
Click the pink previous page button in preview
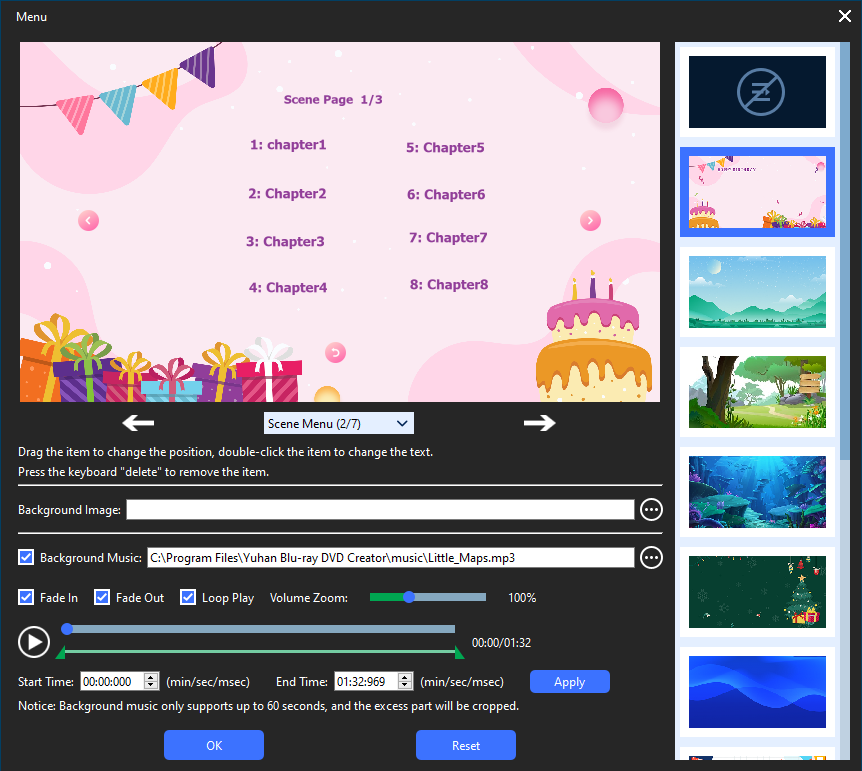pos(88,220)
